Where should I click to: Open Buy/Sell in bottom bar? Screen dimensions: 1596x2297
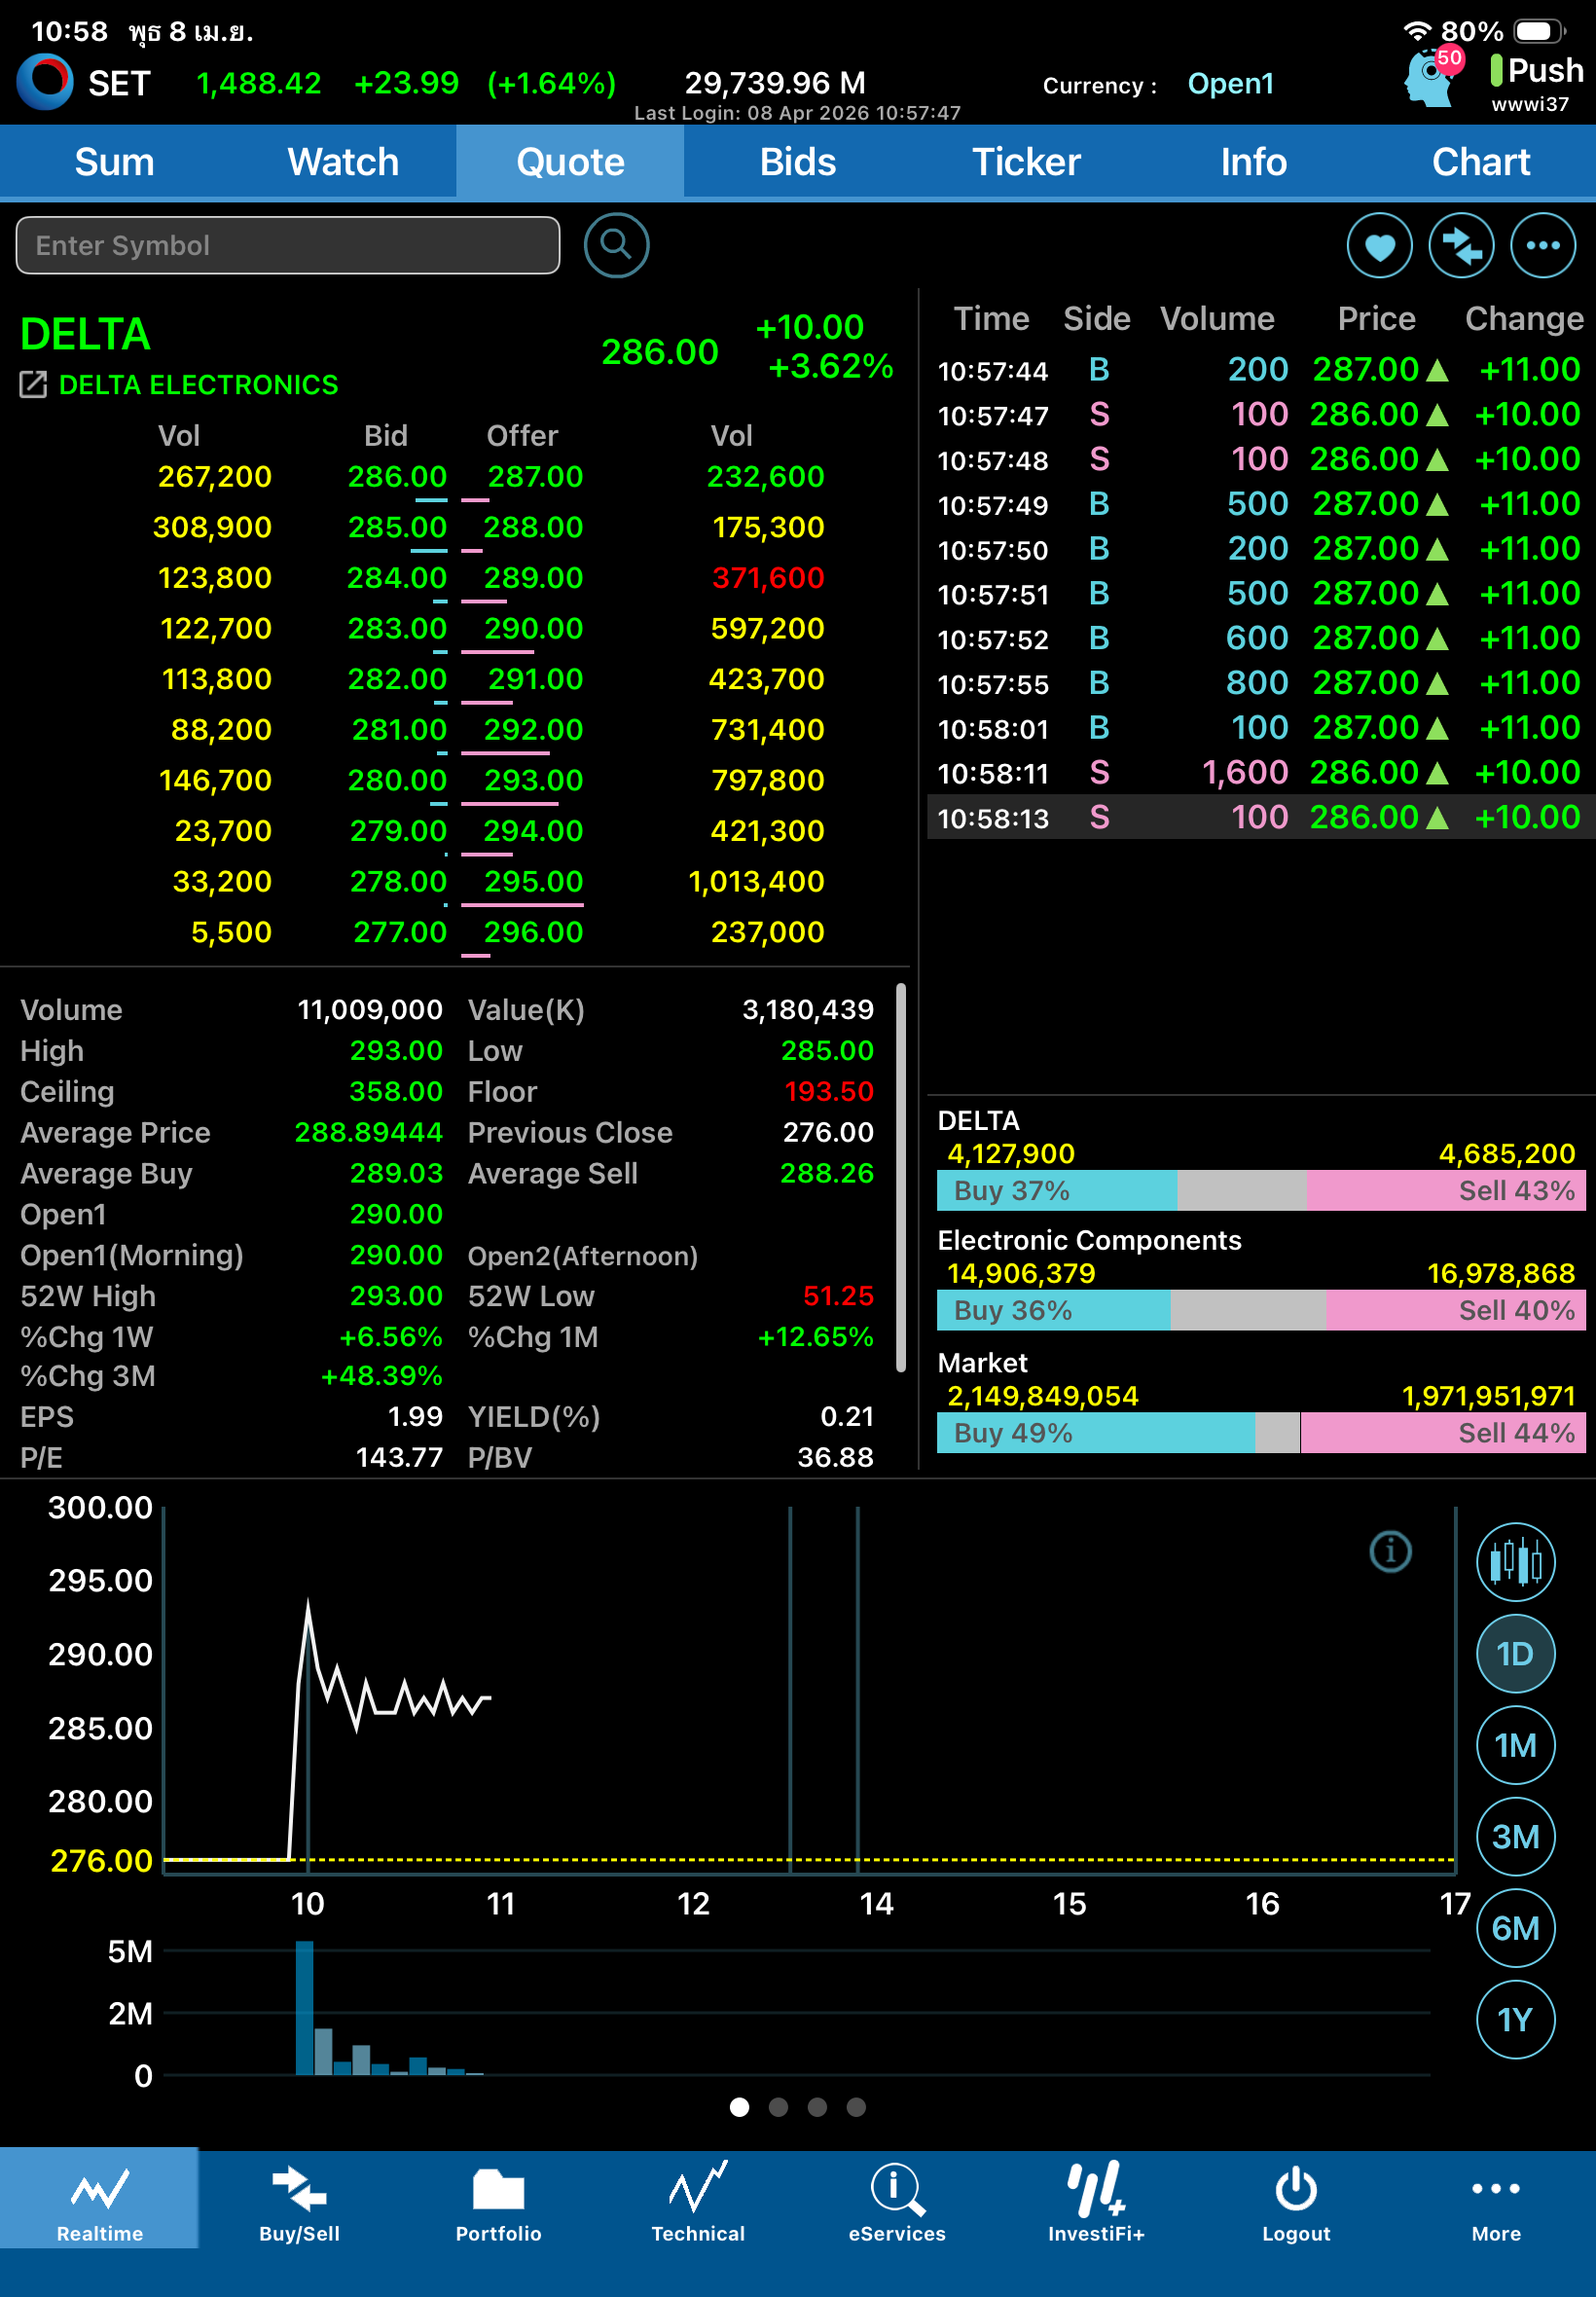299,2203
